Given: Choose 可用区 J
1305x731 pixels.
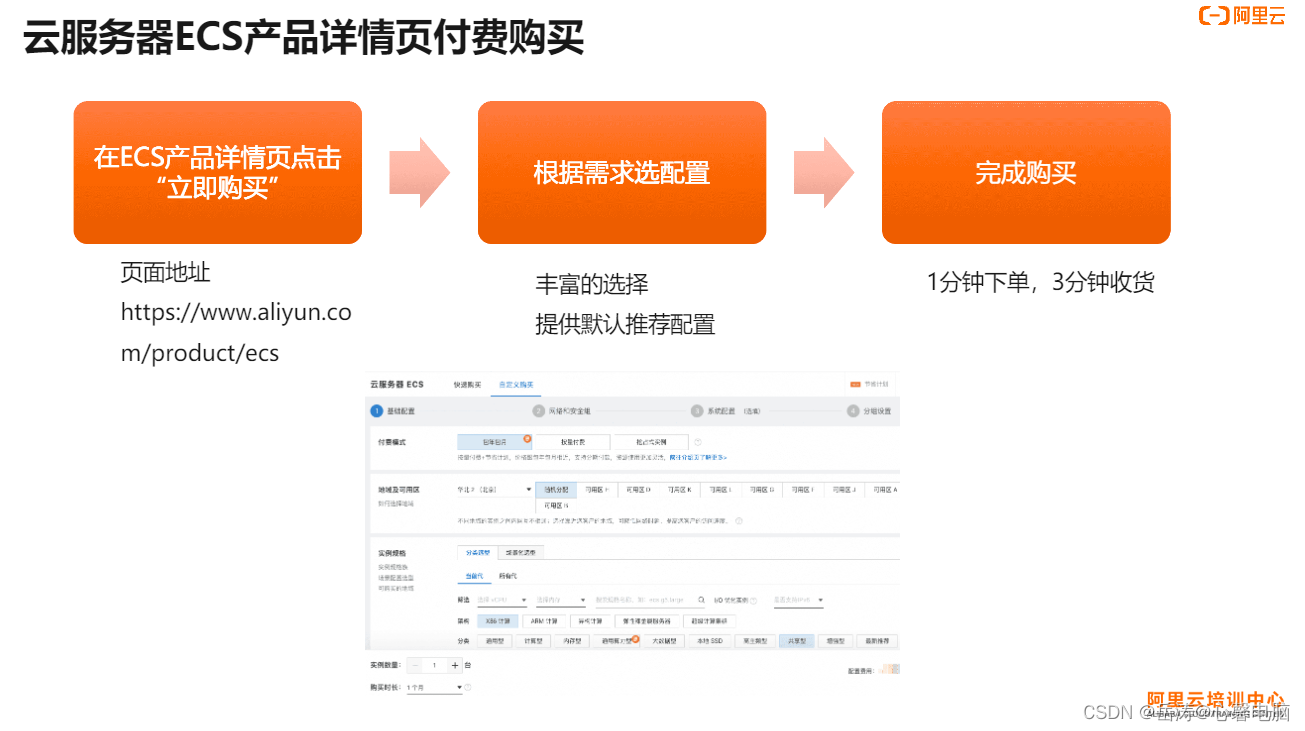Looking at the screenshot, I should coord(843,490).
